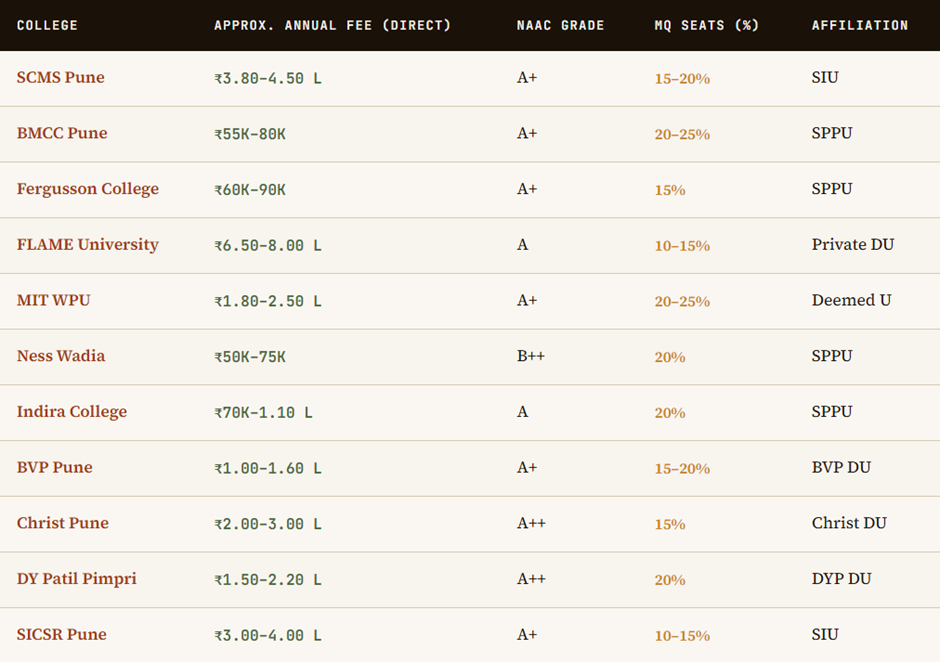The width and height of the screenshot is (940, 662).
Task: Click the DYP DU affiliation cell
Action: pos(842,579)
